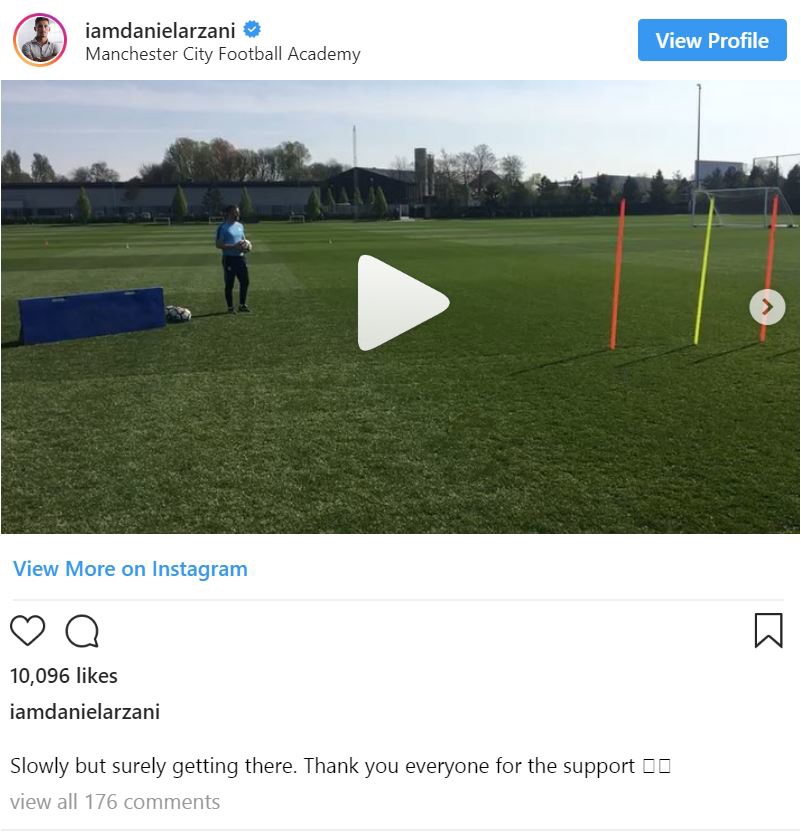View the 10,096 likes list
Screen dimensions: 801x834
tap(64, 675)
